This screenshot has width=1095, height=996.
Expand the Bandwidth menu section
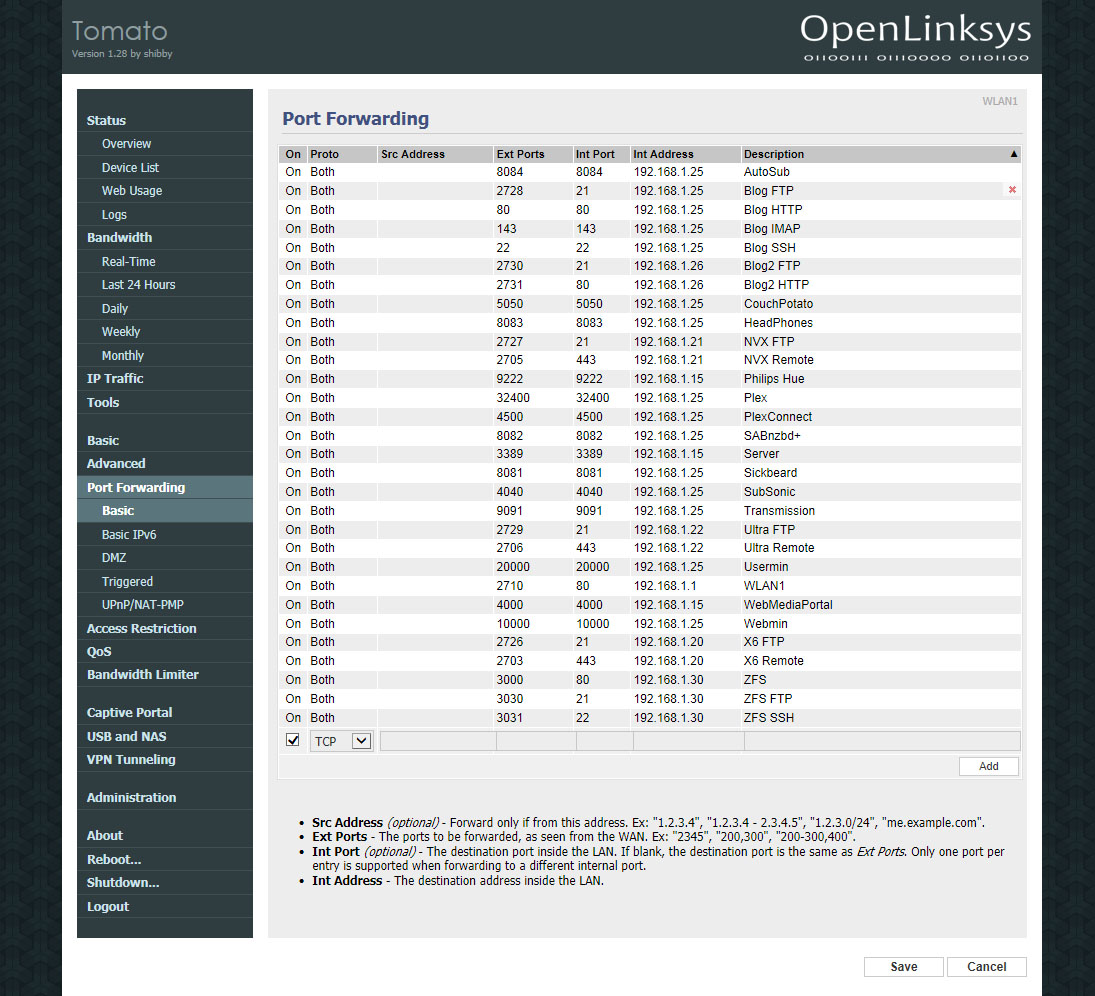click(x=119, y=238)
